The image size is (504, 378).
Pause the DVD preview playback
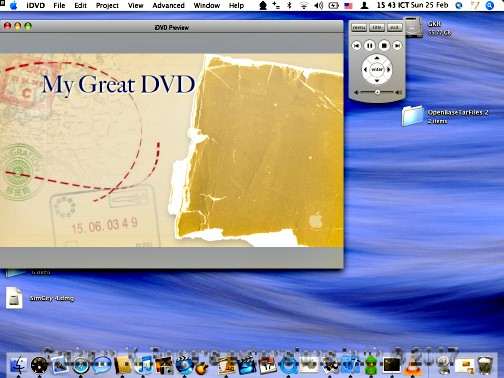370,45
